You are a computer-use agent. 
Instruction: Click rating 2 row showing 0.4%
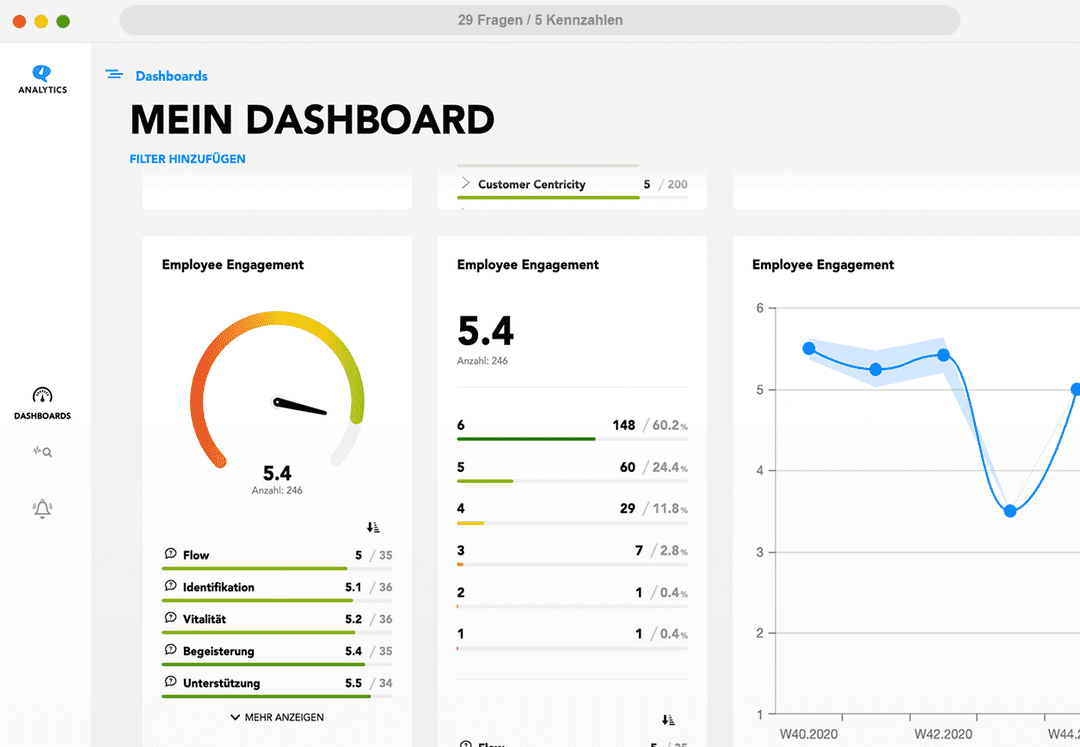[572, 597]
